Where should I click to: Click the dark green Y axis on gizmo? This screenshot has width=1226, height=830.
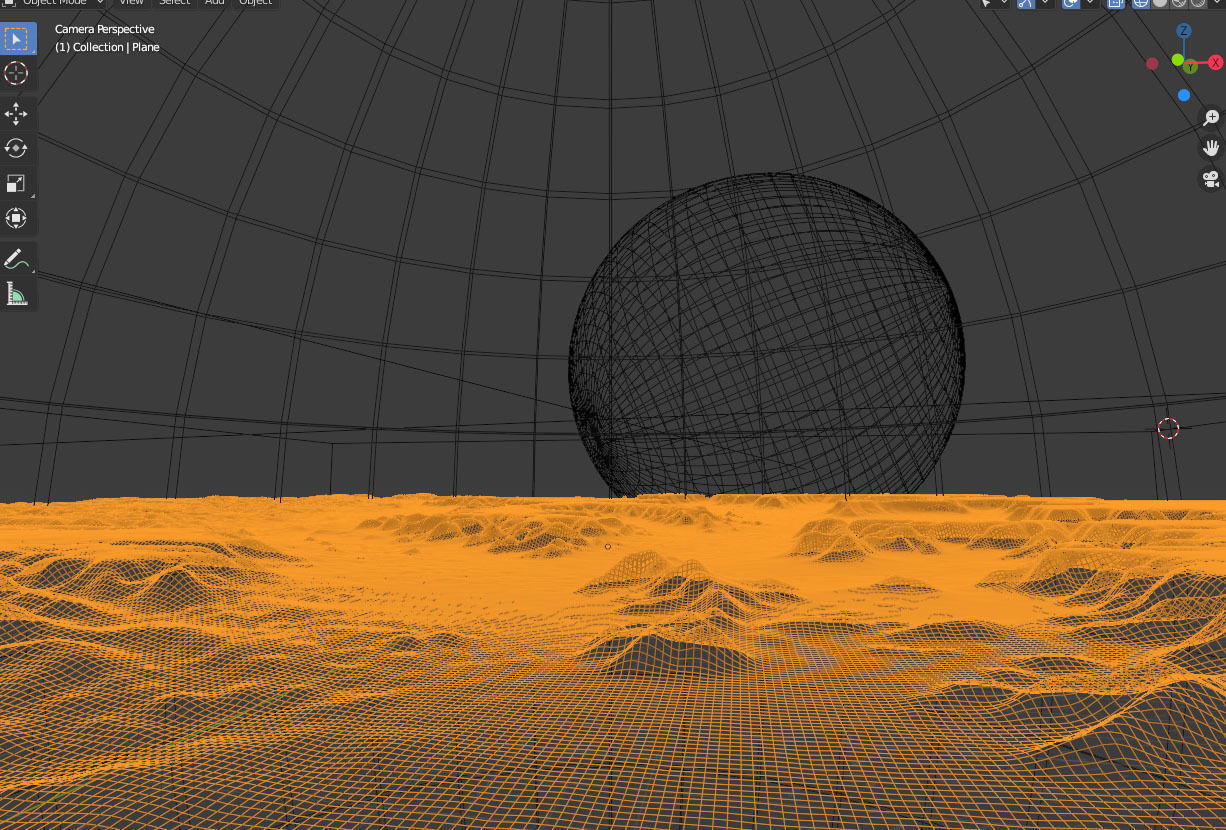click(1191, 67)
